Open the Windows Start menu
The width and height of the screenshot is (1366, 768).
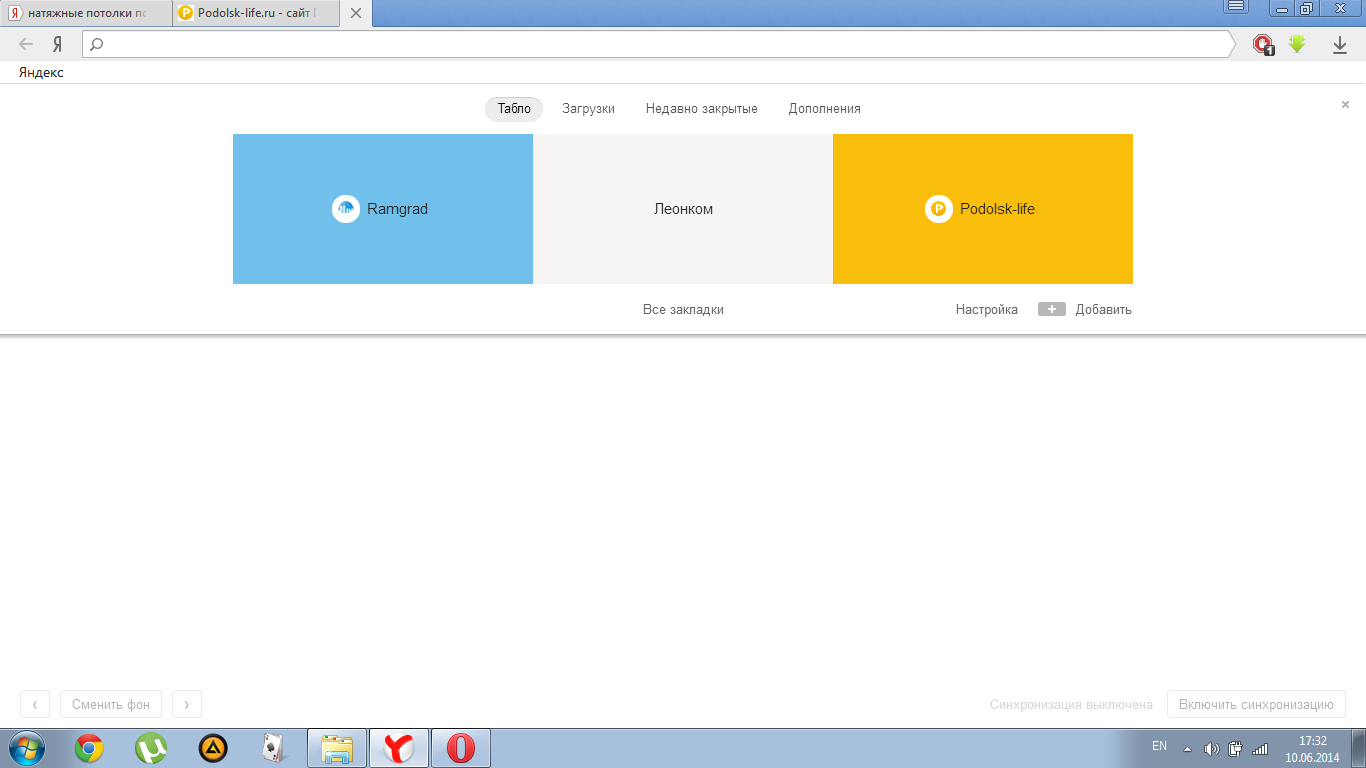(x=25, y=748)
